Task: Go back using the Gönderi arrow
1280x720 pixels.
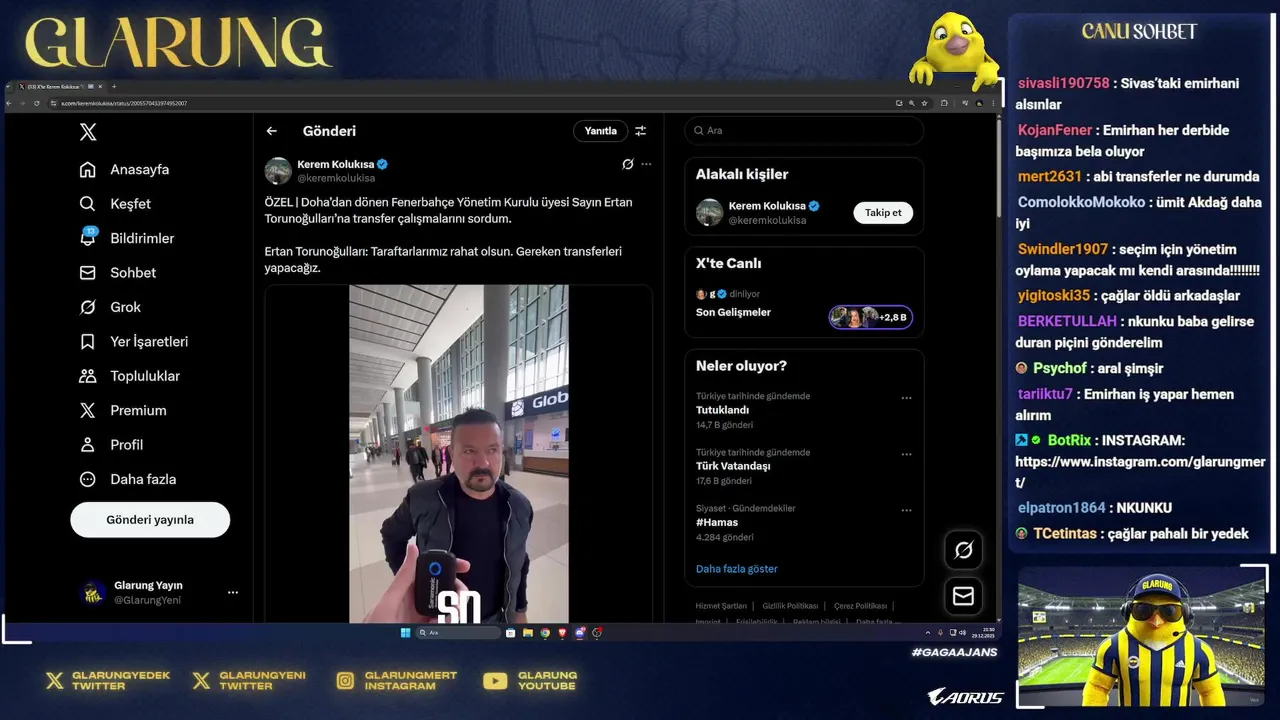Action: tap(272, 131)
